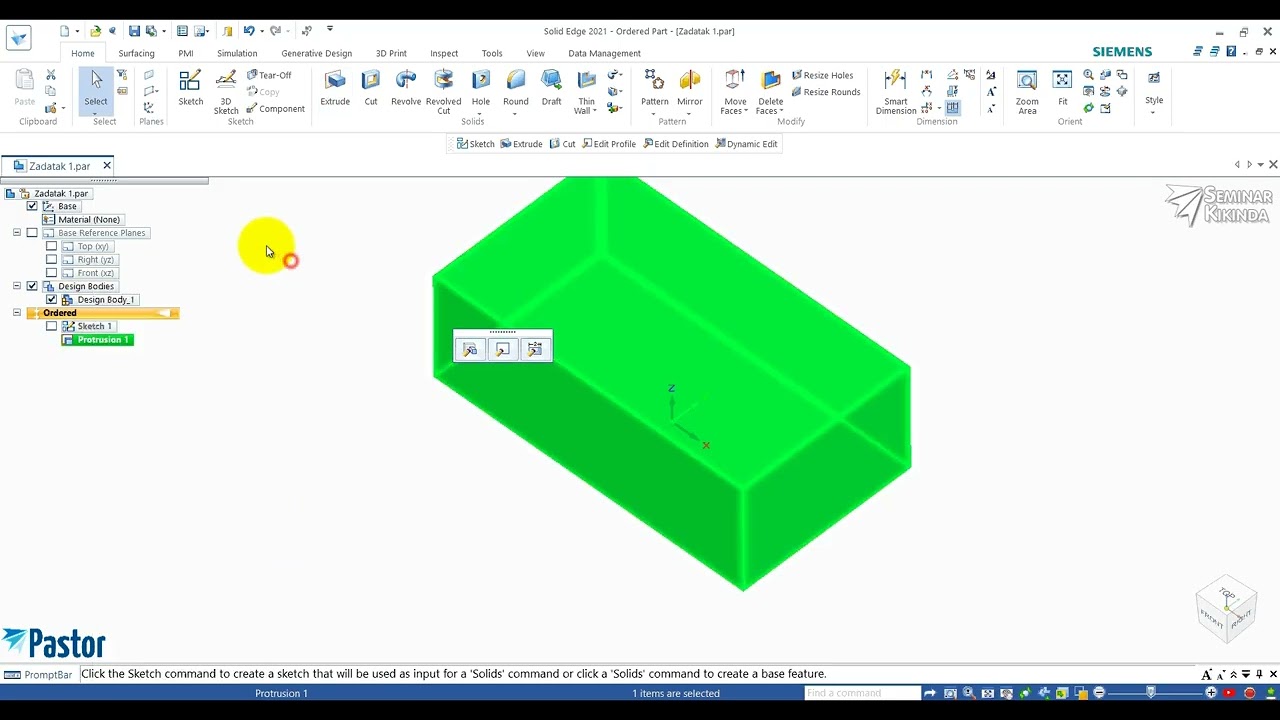Open the Simulation tab
Screen dimensions: 1280x720
pyautogui.click(x=237, y=53)
